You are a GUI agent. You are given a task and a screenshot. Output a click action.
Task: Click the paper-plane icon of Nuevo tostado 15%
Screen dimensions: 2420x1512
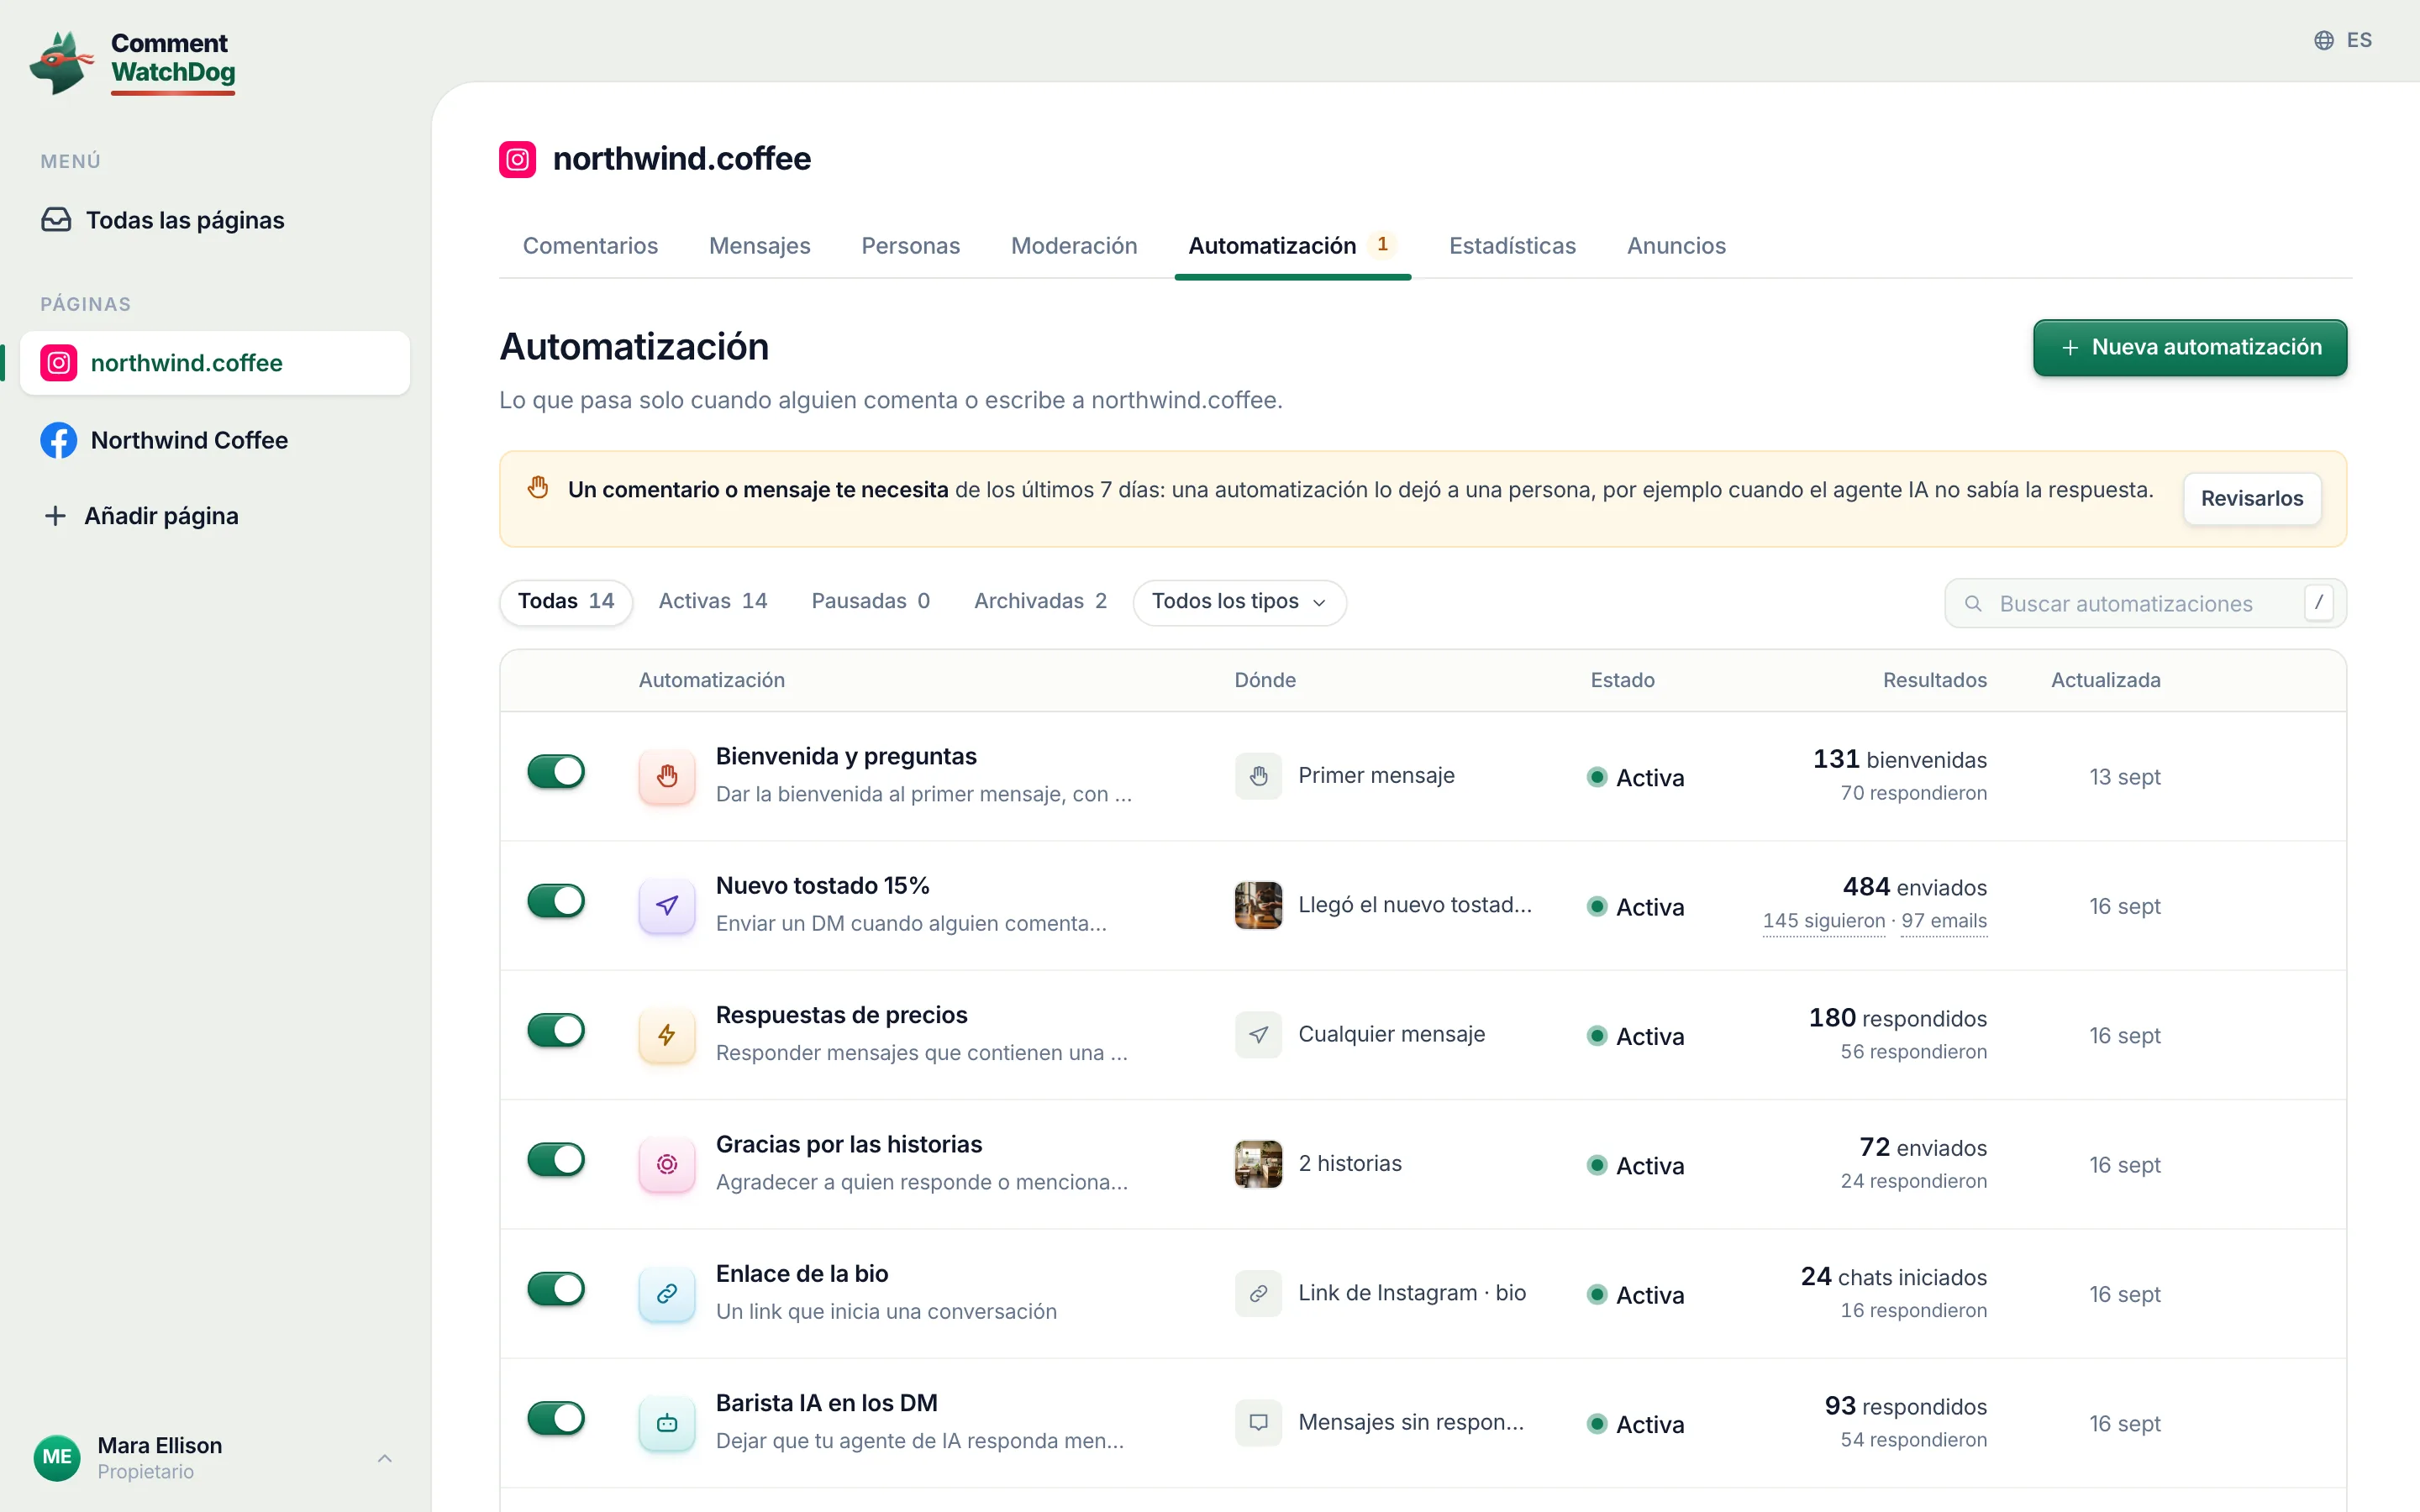point(667,905)
